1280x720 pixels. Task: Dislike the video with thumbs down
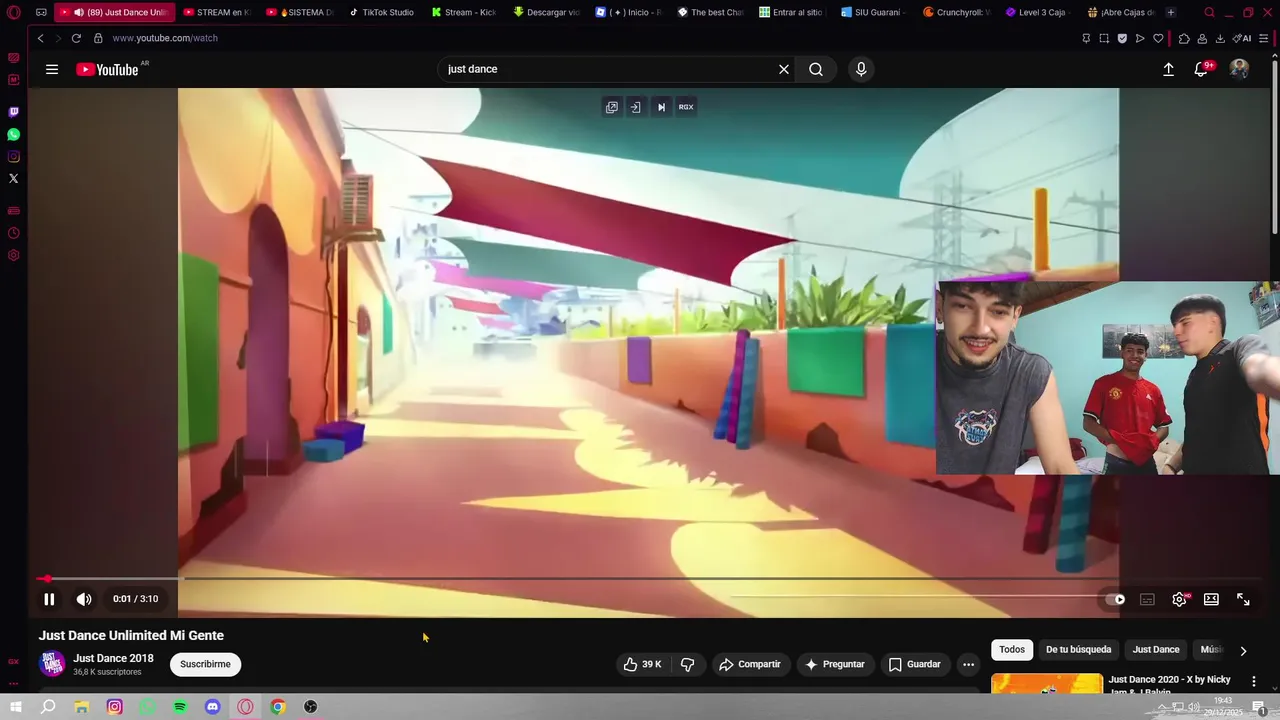click(x=687, y=664)
